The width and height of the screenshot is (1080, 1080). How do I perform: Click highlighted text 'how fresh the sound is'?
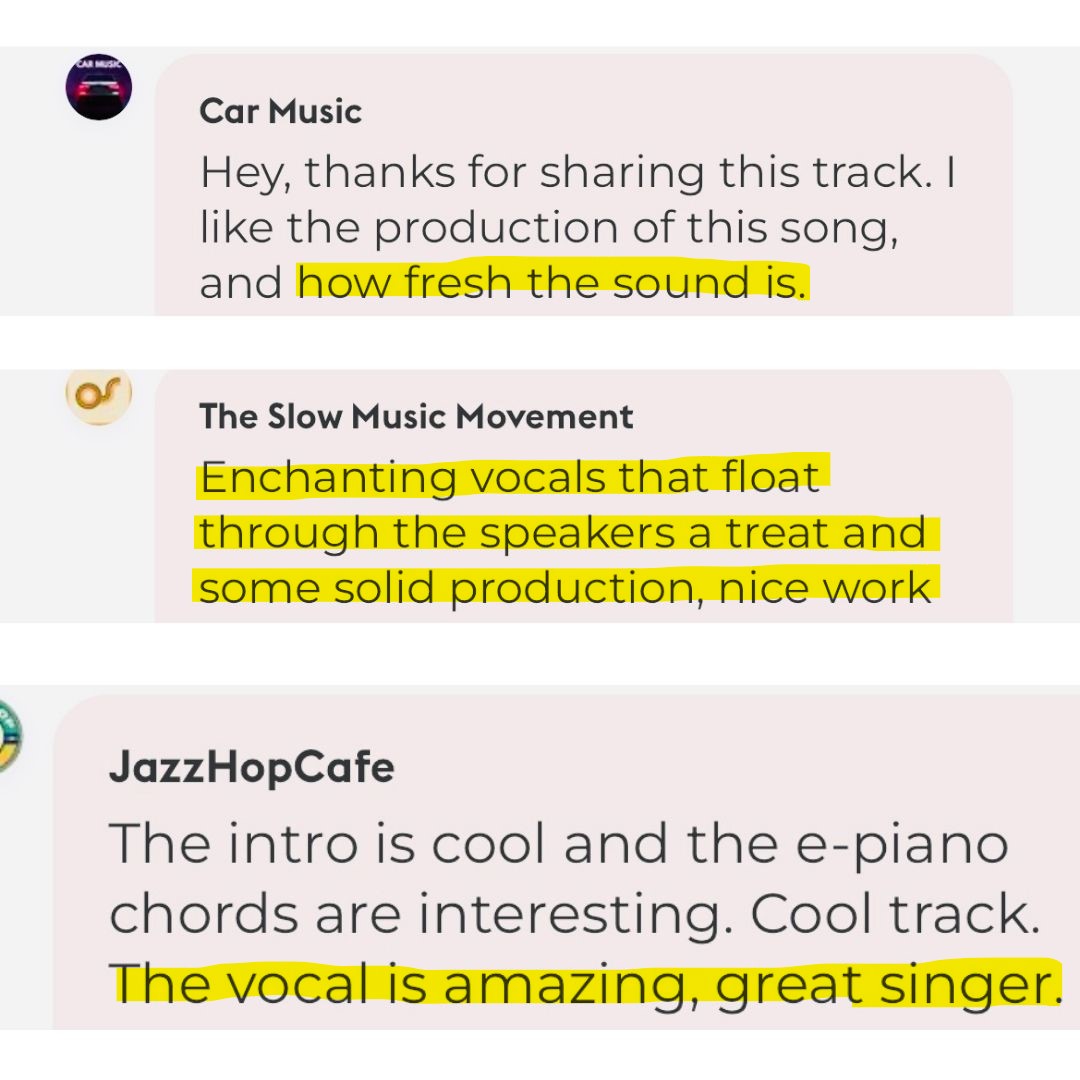[552, 282]
